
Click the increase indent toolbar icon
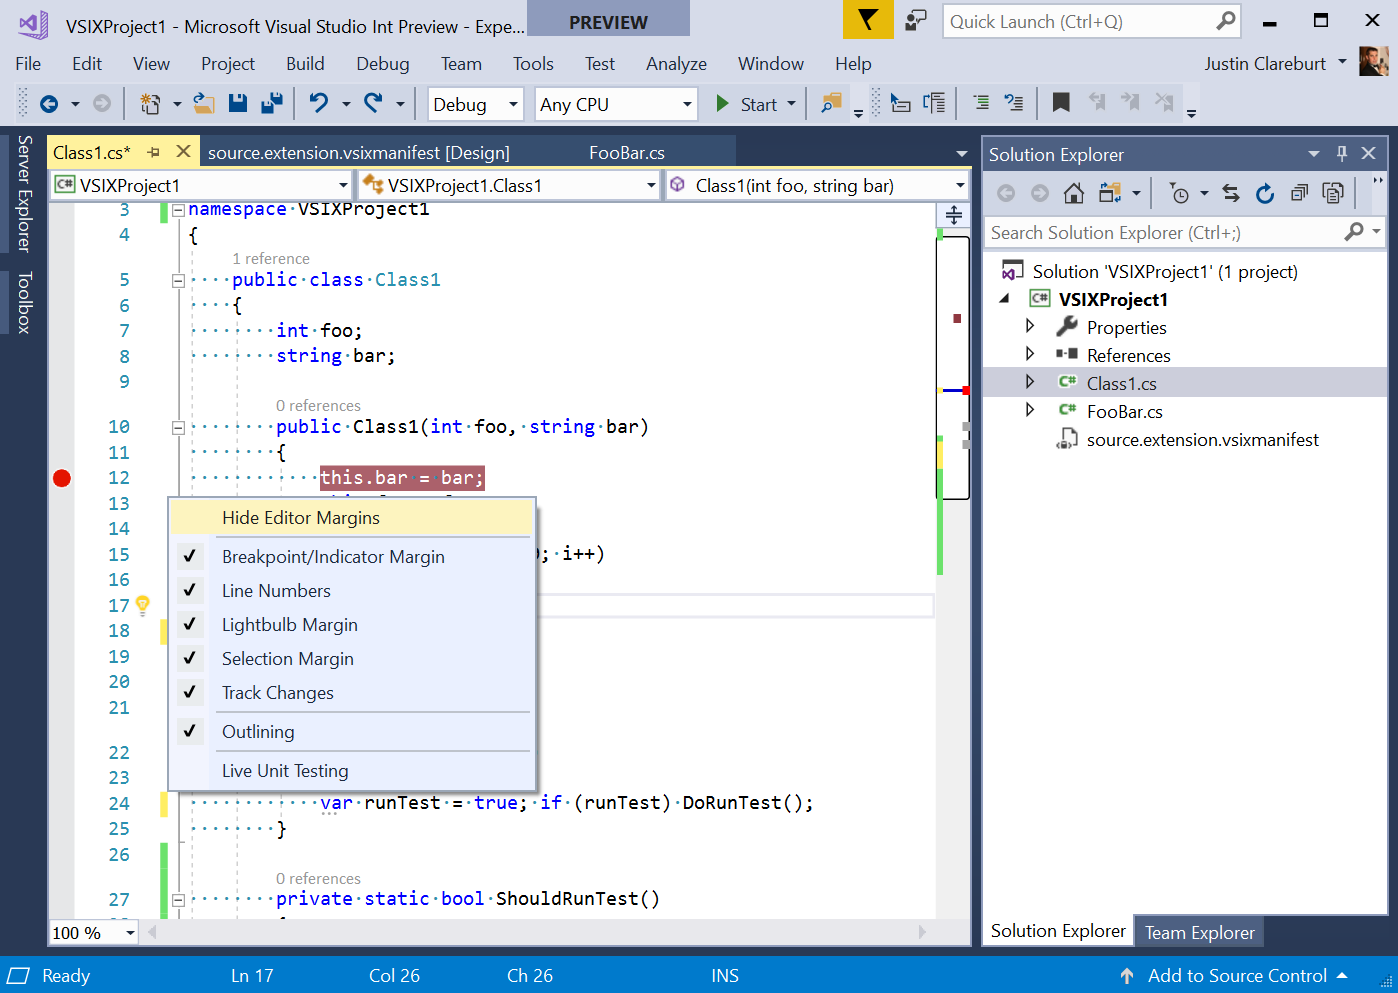point(1014,102)
